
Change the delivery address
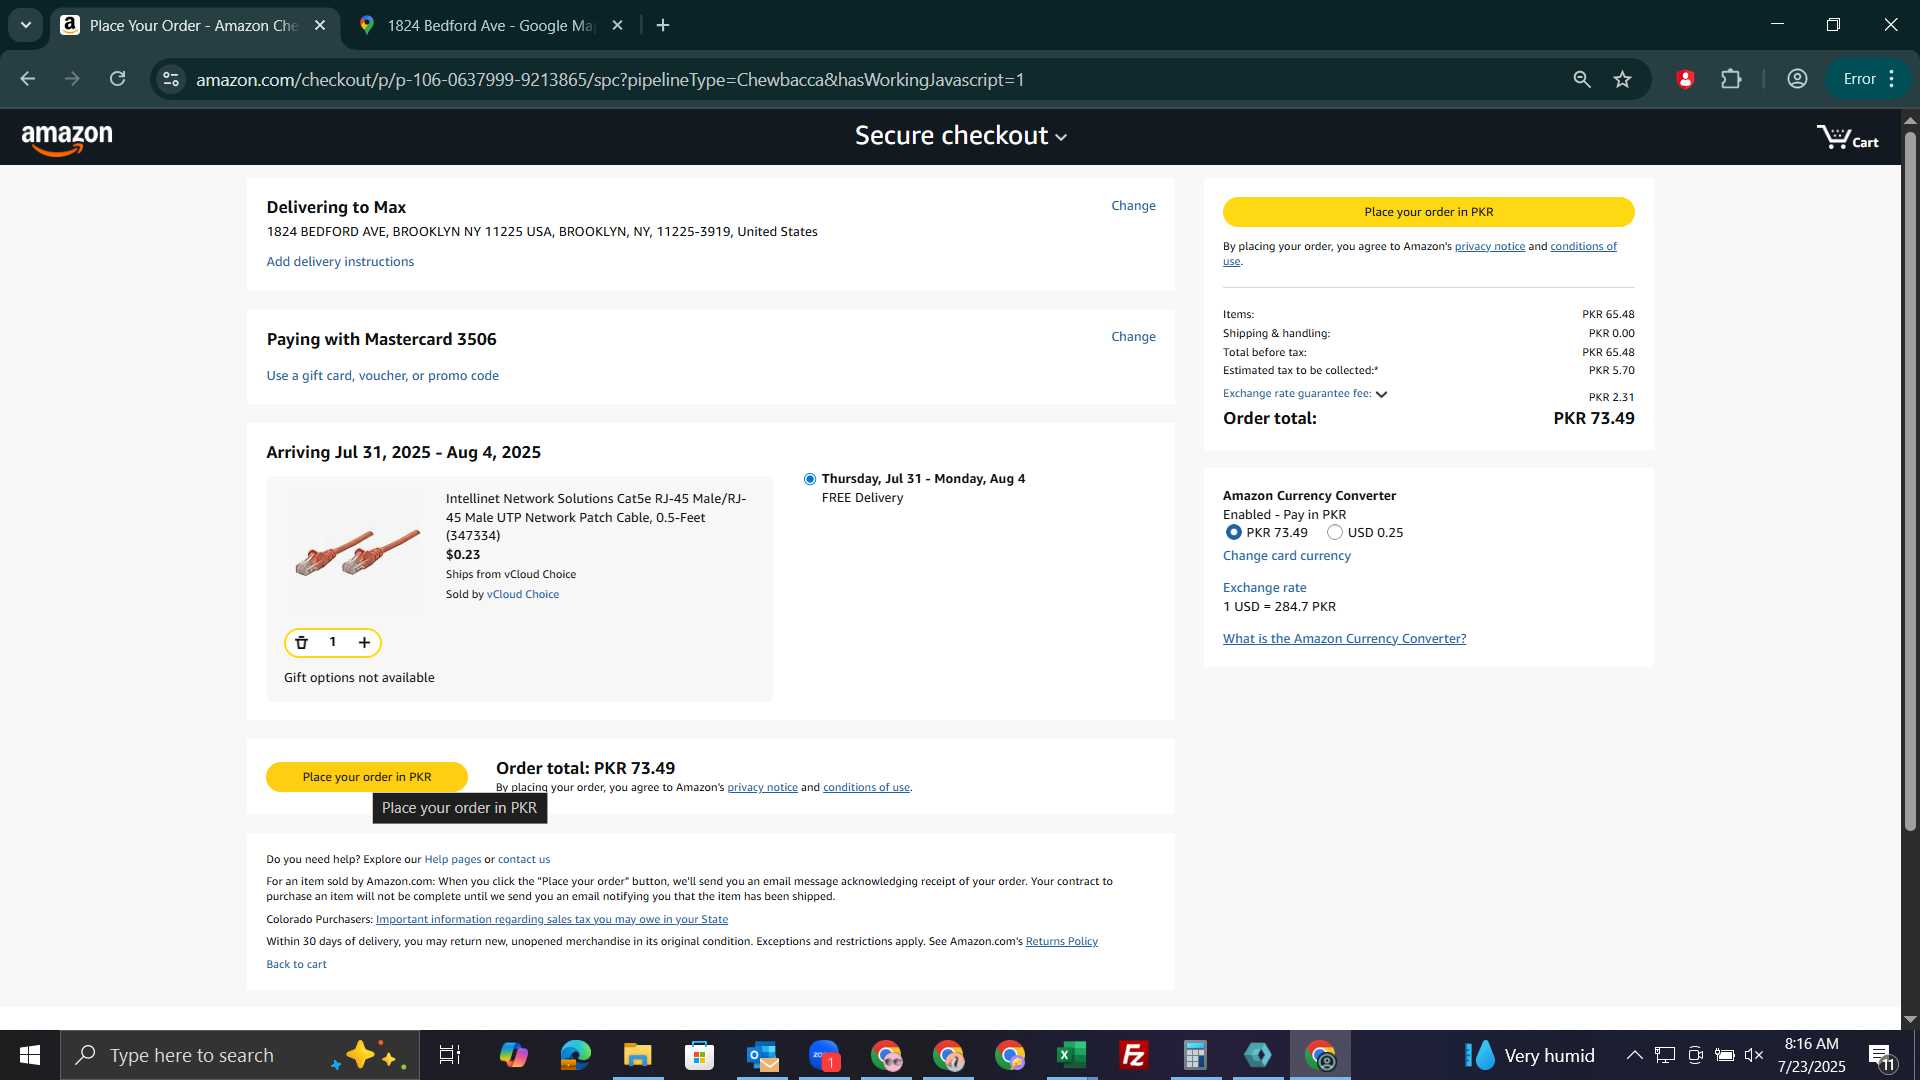pyautogui.click(x=1133, y=206)
